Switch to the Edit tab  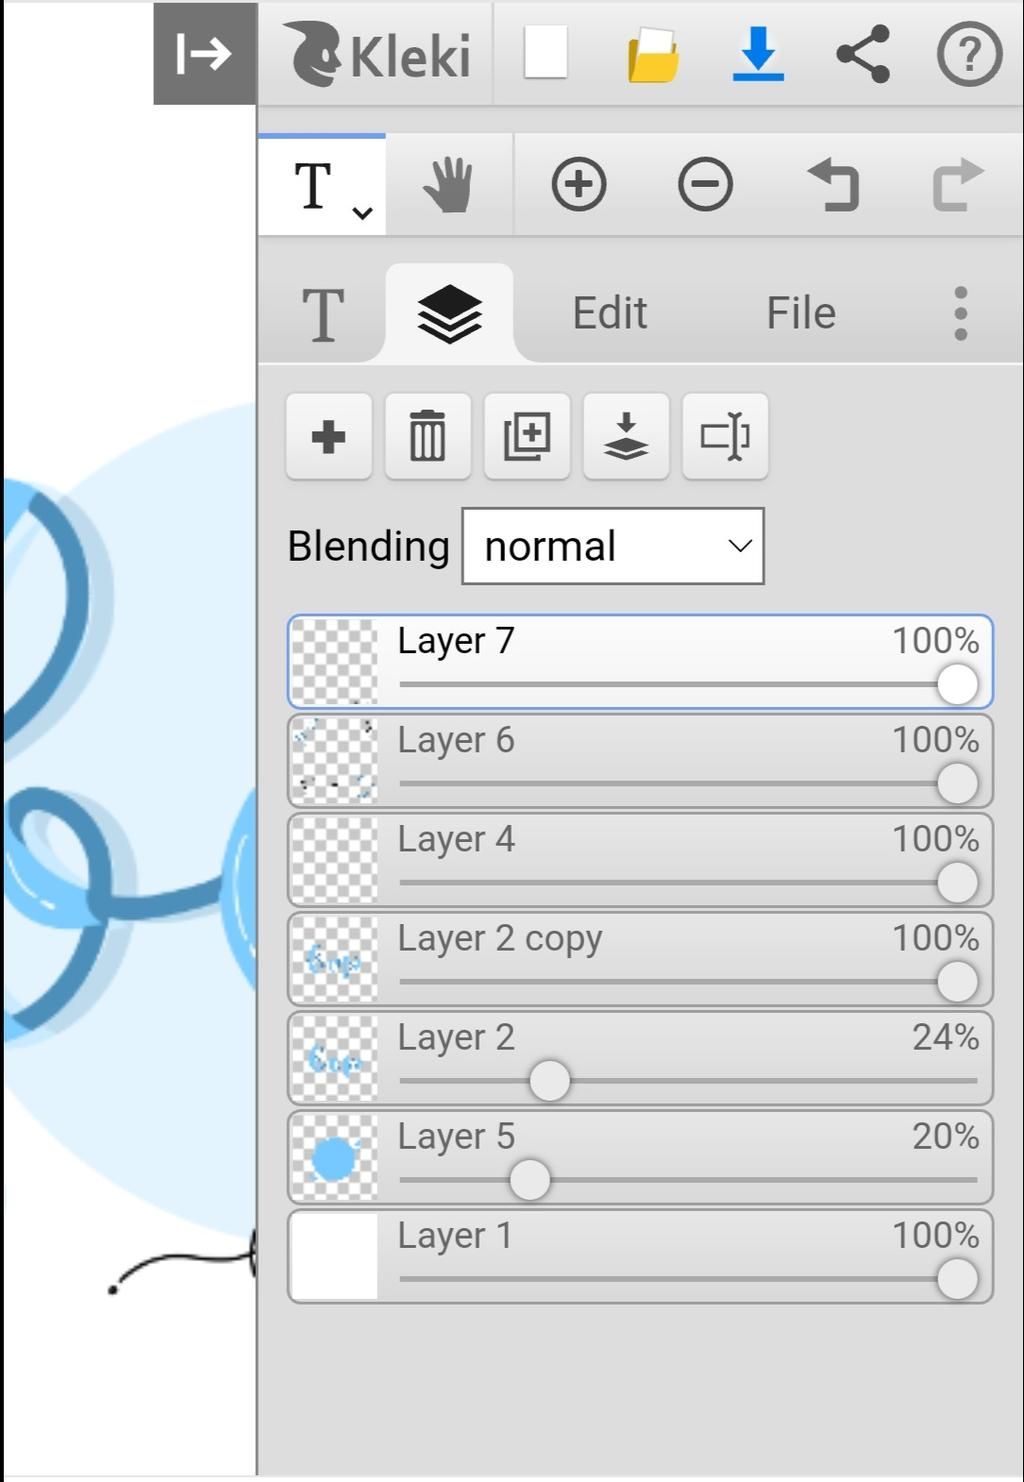610,313
